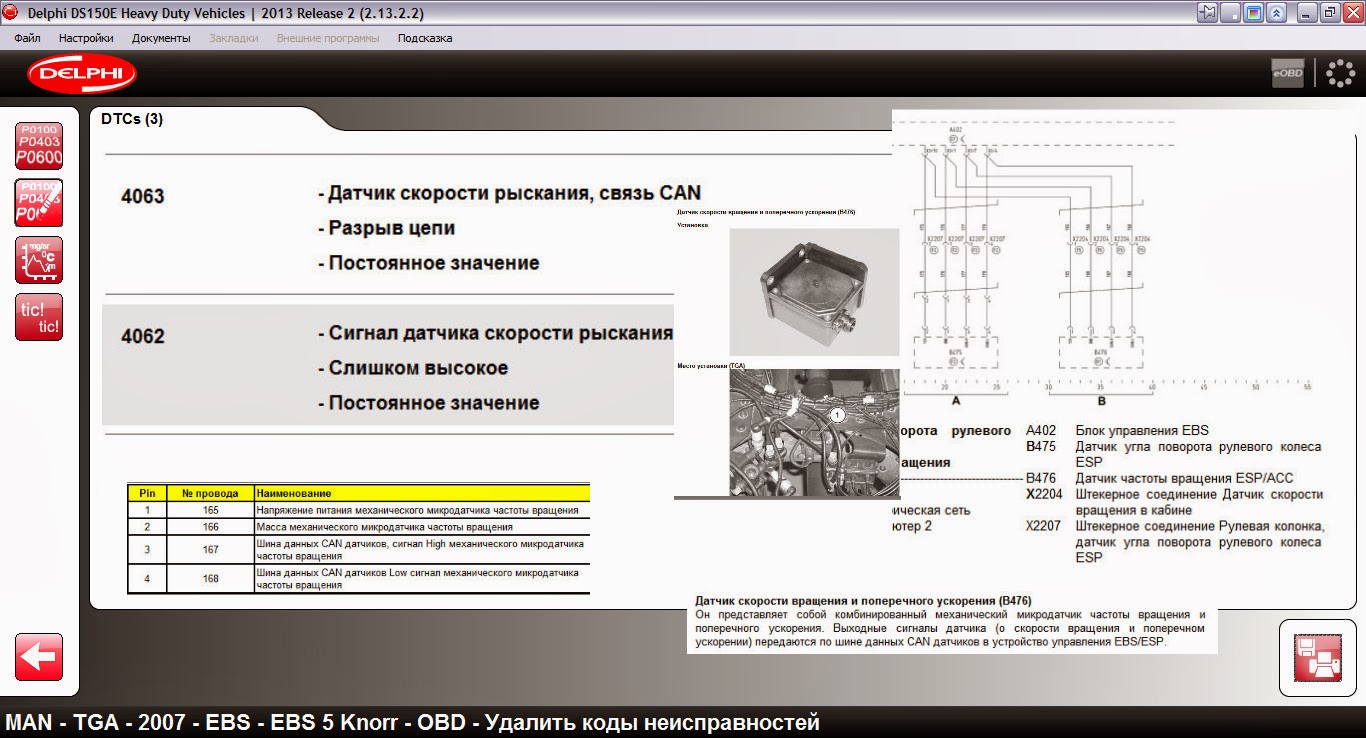The width and height of the screenshot is (1366, 738).
Task: Select fault code 4063
Action: (143, 197)
